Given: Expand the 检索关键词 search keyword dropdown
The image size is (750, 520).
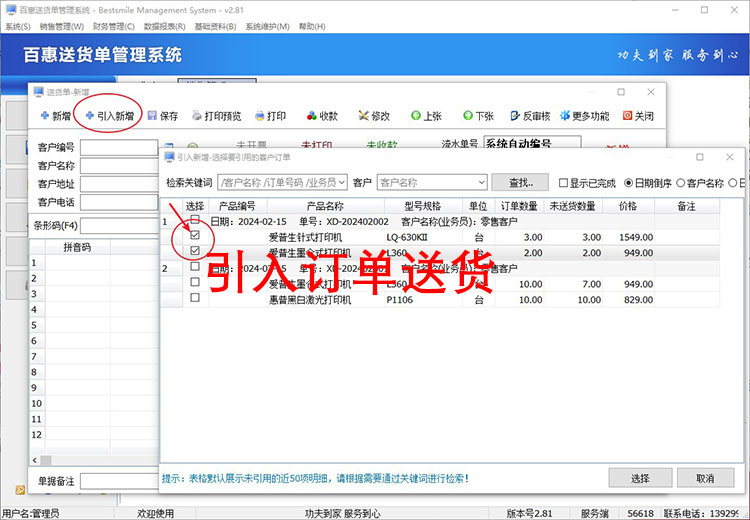Looking at the screenshot, I should pos(342,183).
